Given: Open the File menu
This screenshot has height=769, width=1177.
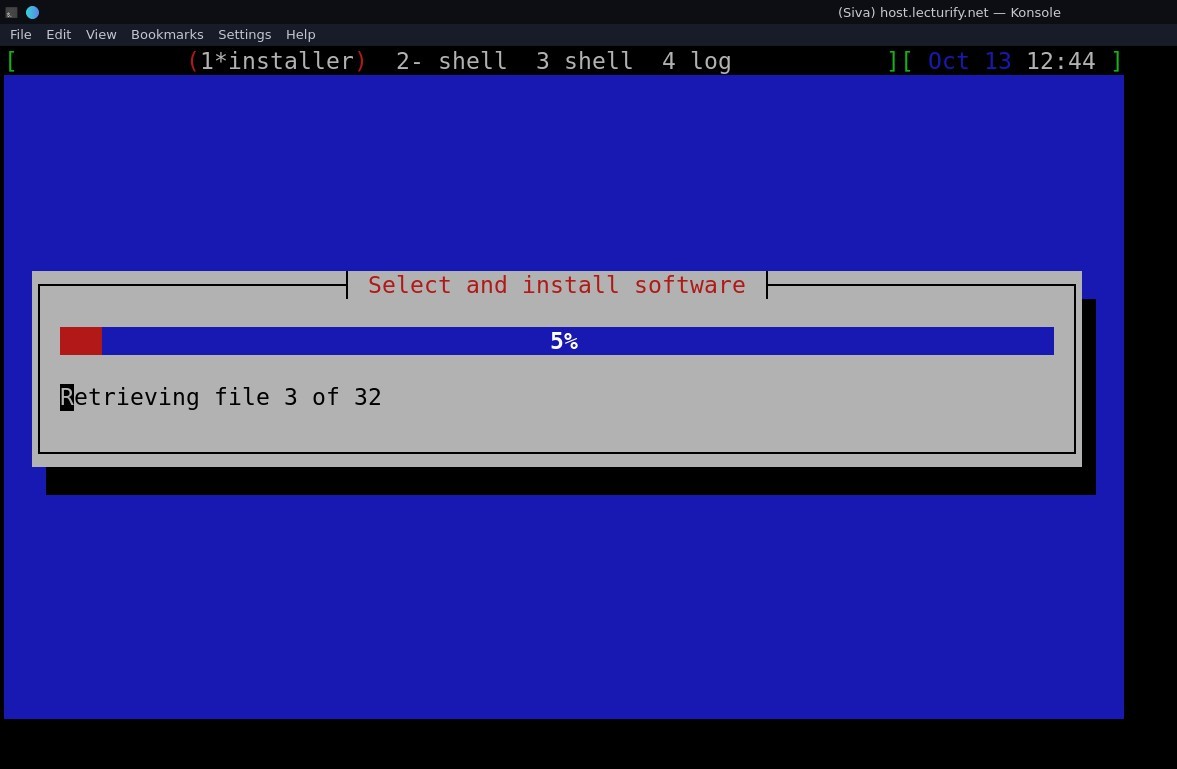Looking at the screenshot, I should pyautogui.click(x=20, y=35).
